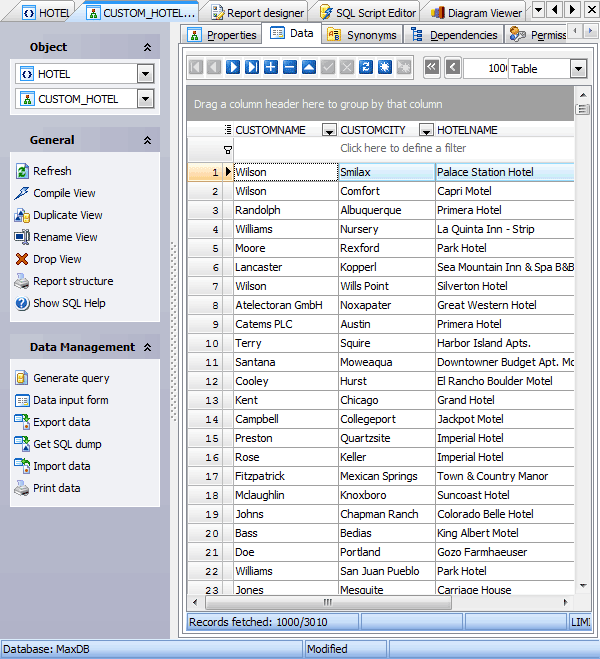
Task: Click Edit record up-arrow icon
Action: (309, 67)
